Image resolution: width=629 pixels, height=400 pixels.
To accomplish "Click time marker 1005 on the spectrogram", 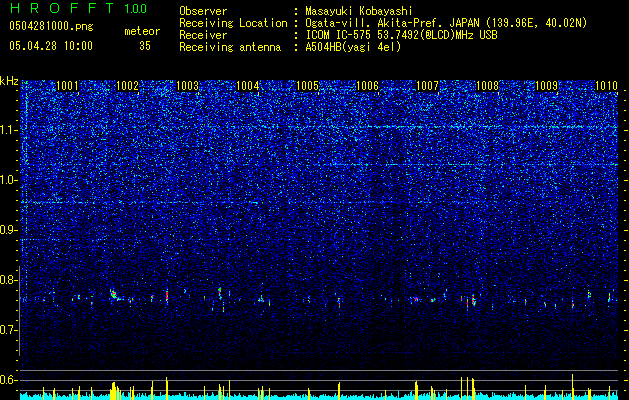I will (x=307, y=86).
